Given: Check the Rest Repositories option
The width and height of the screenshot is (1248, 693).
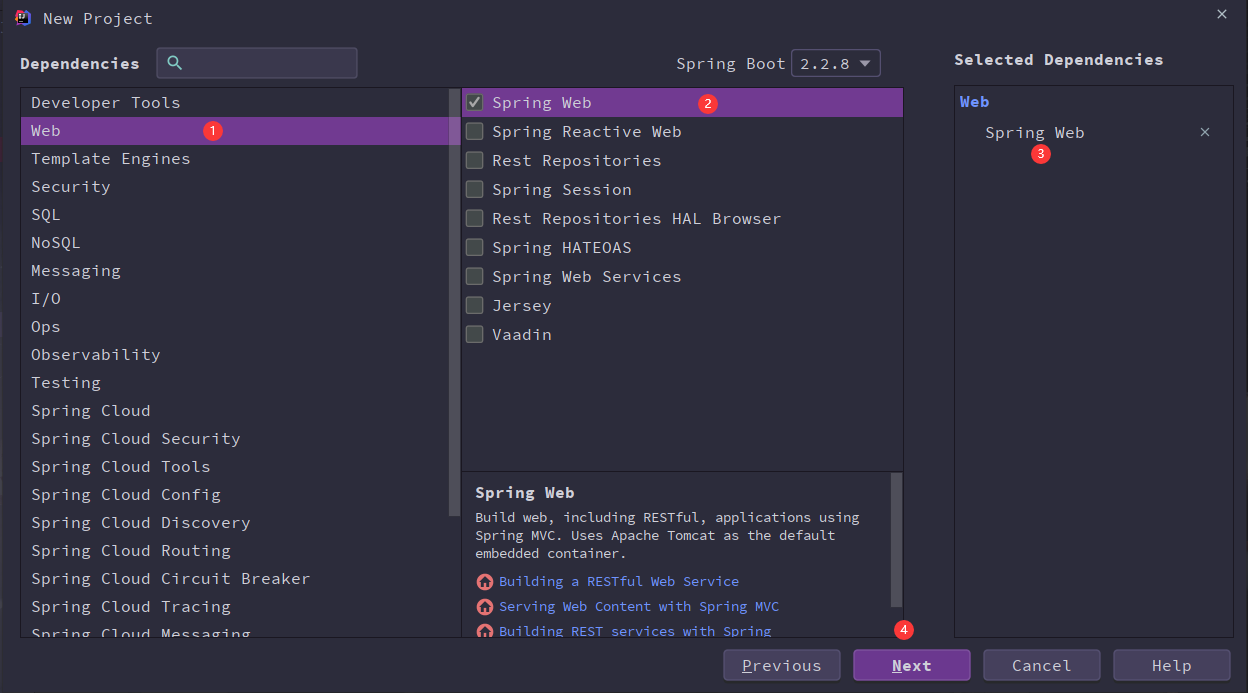Looking at the screenshot, I should (475, 160).
